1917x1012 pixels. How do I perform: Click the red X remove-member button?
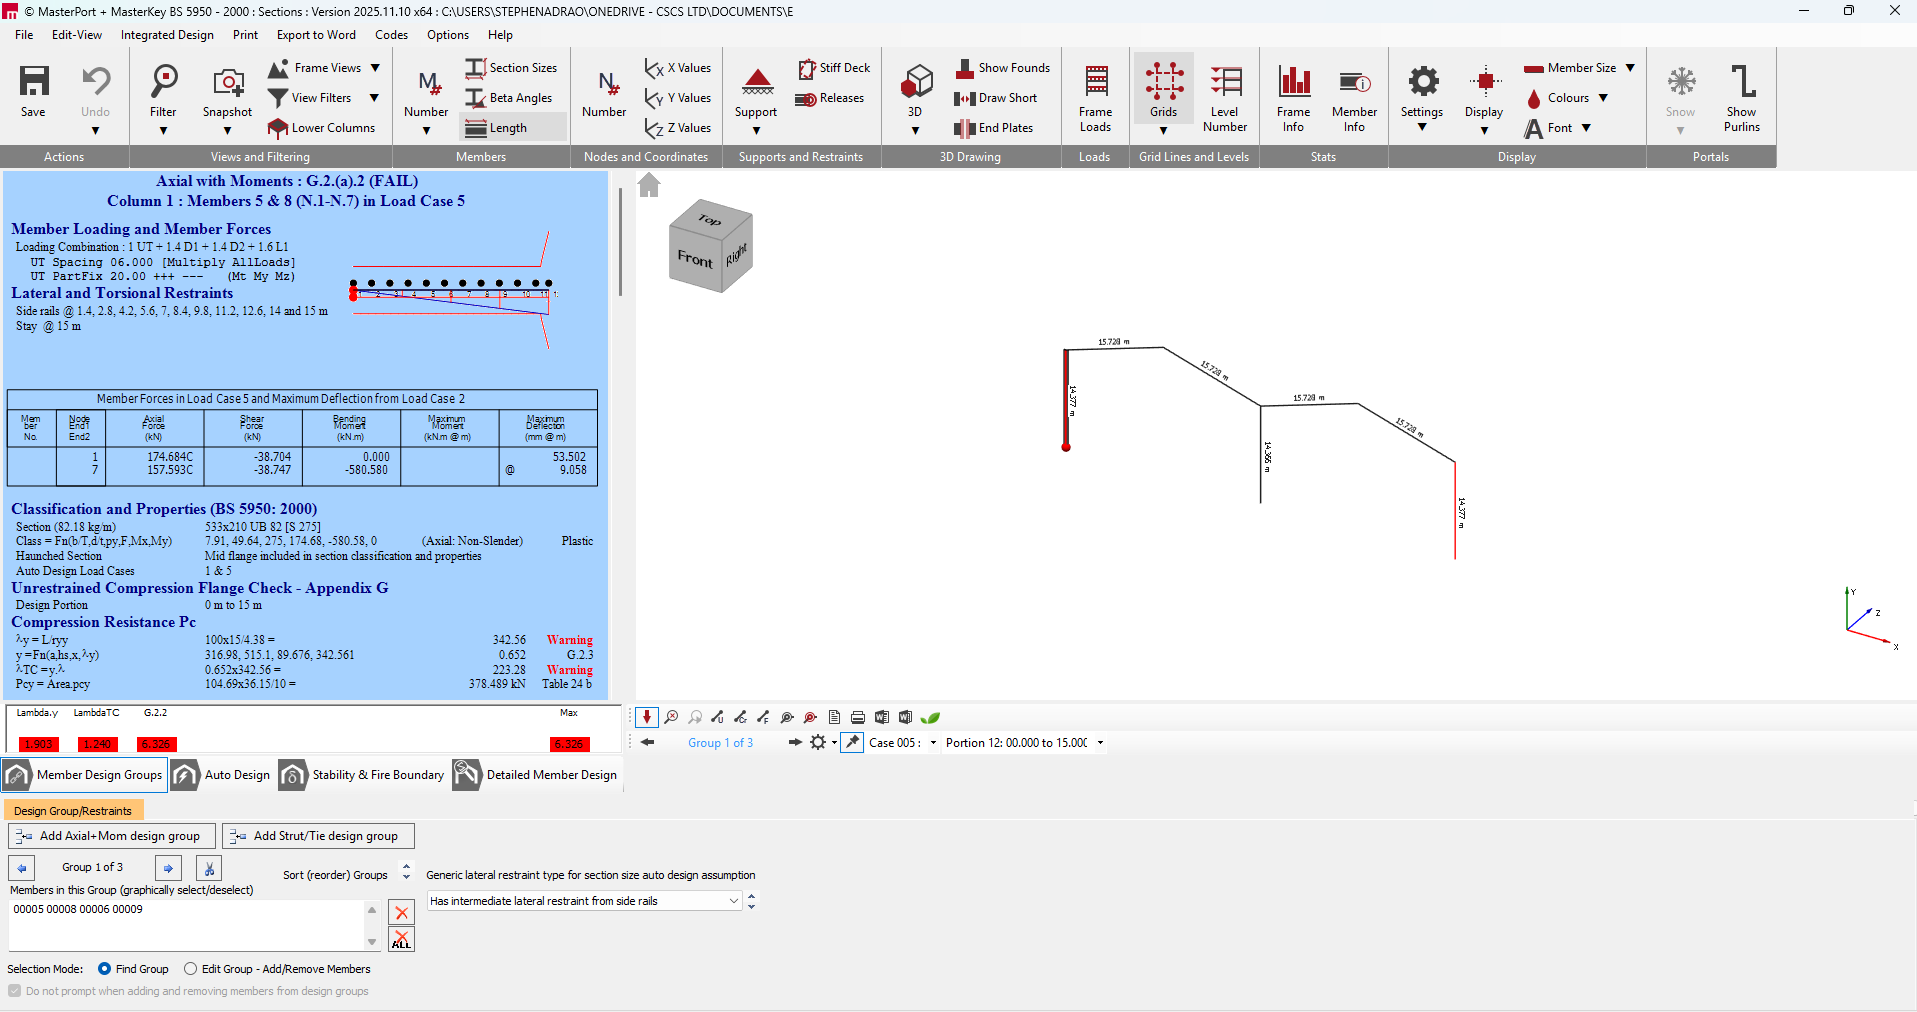click(x=401, y=912)
